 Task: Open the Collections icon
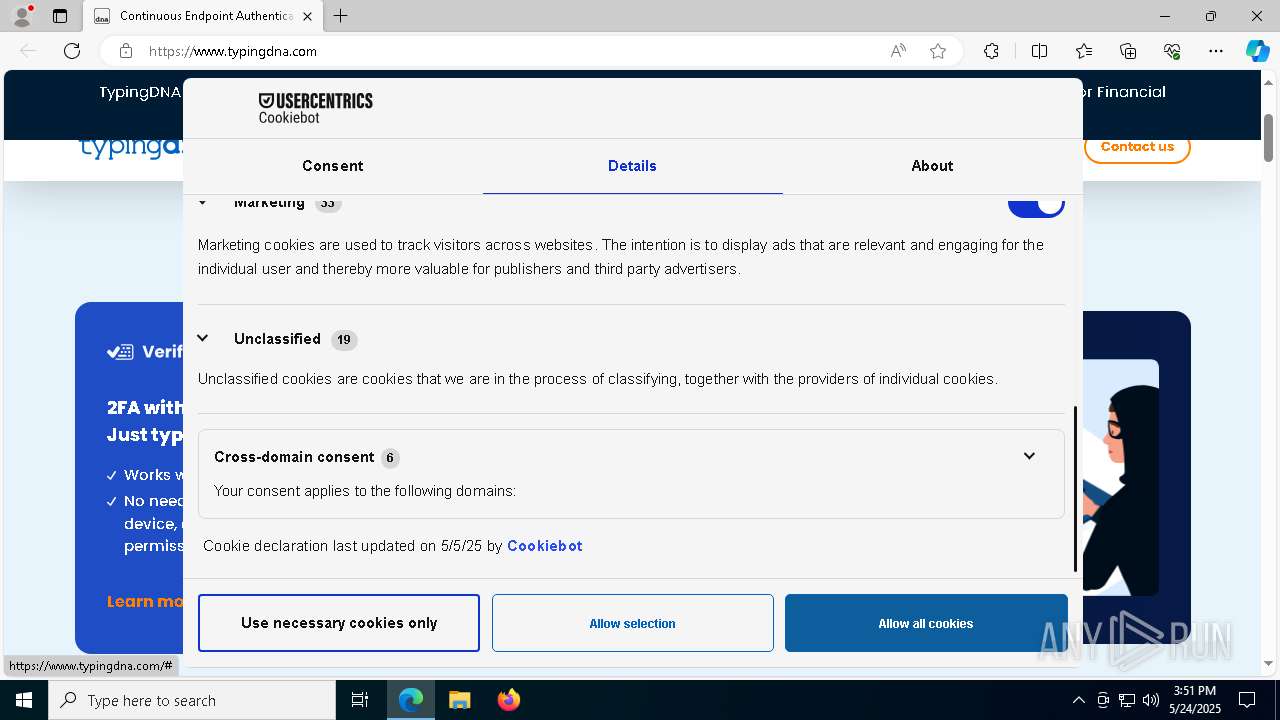click(1128, 51)
